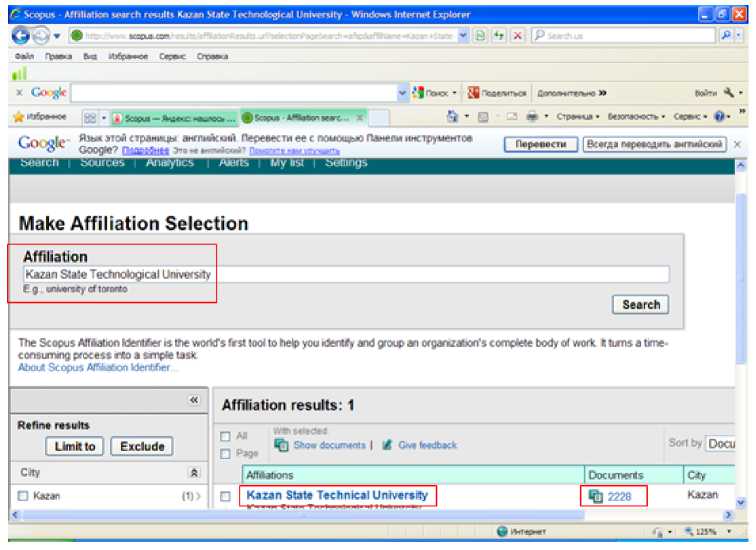
Task: Open the Сервис menu in the menu bar
Action: click(172, 56)
